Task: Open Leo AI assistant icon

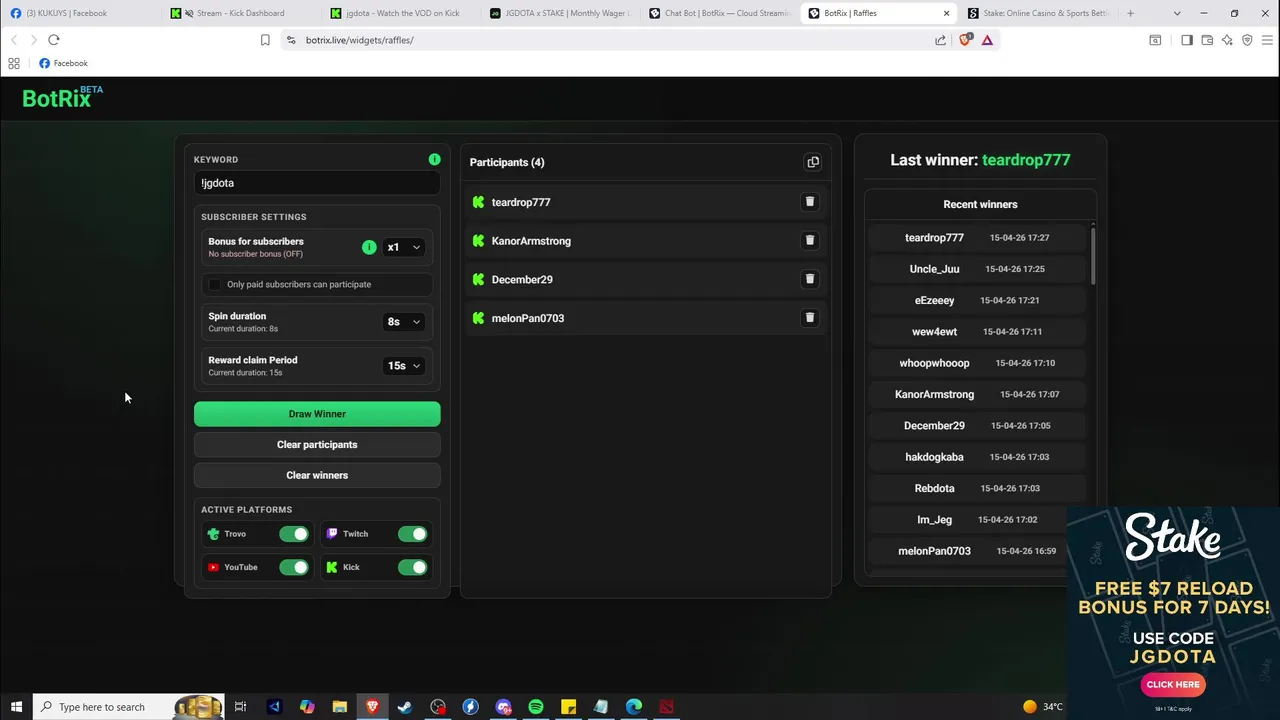Action: (1227, 40)
